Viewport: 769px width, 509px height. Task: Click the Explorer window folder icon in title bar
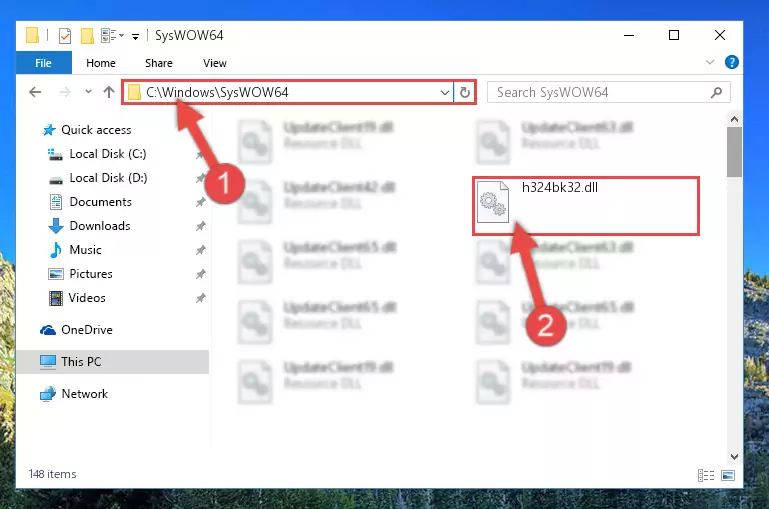(x=32, y=35)
